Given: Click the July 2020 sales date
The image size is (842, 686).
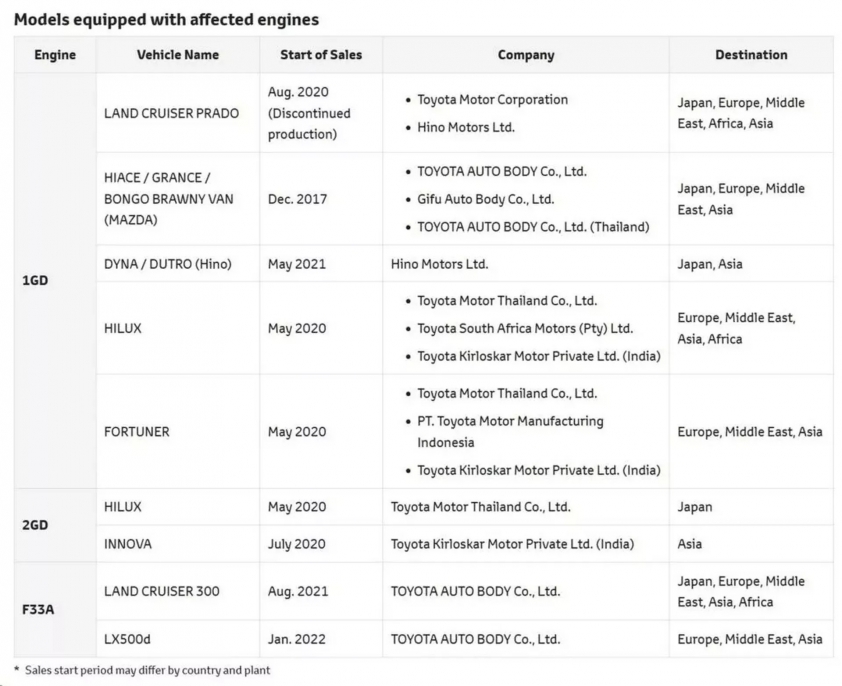Looking at the screenshot, I should click(296, 544).
